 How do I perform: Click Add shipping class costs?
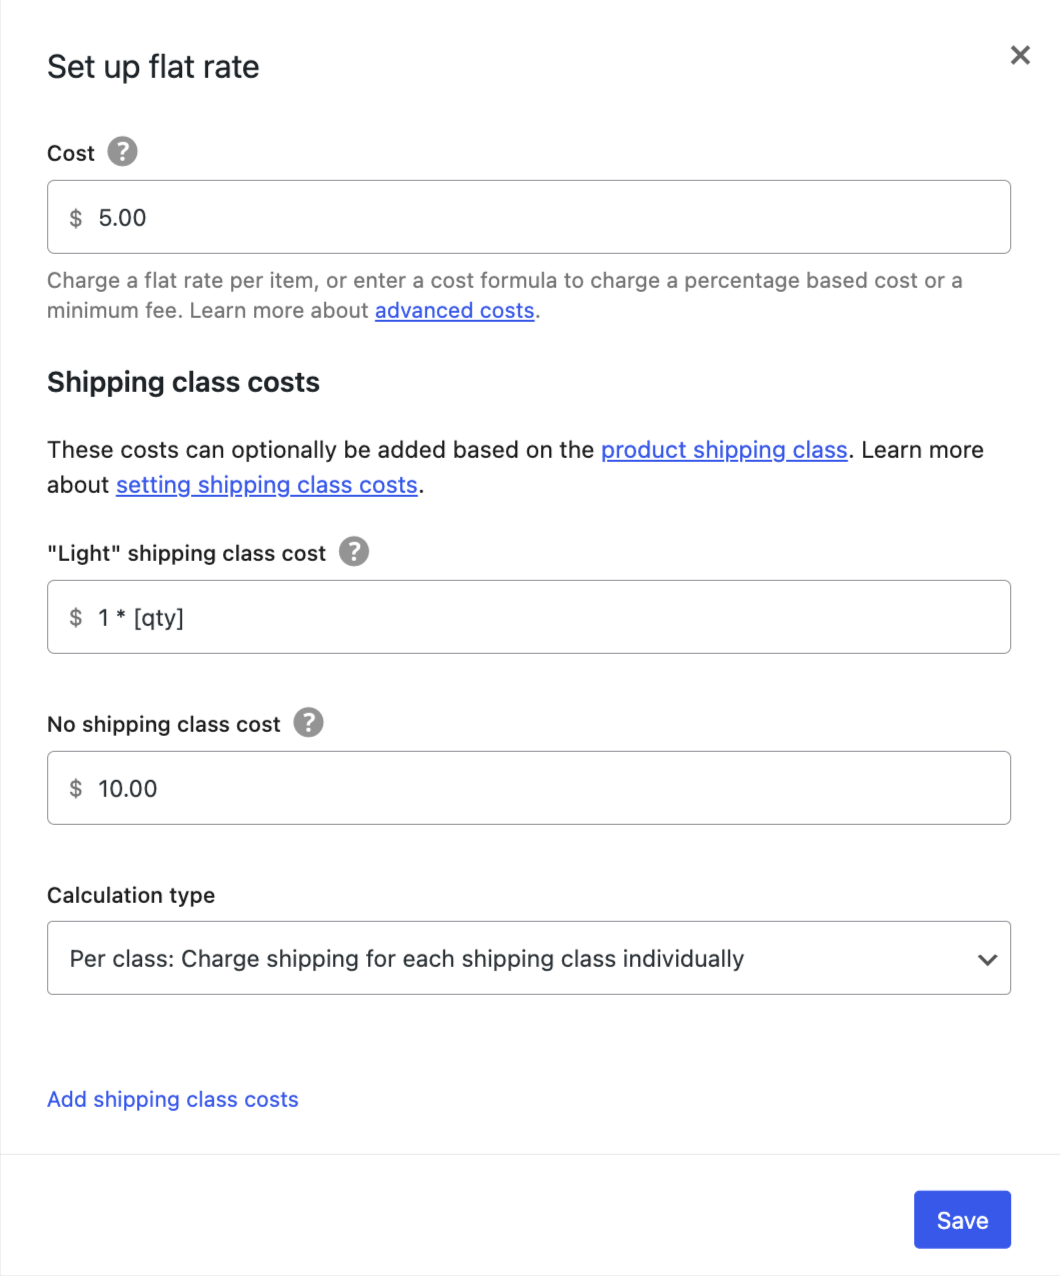pos(172,1099)
